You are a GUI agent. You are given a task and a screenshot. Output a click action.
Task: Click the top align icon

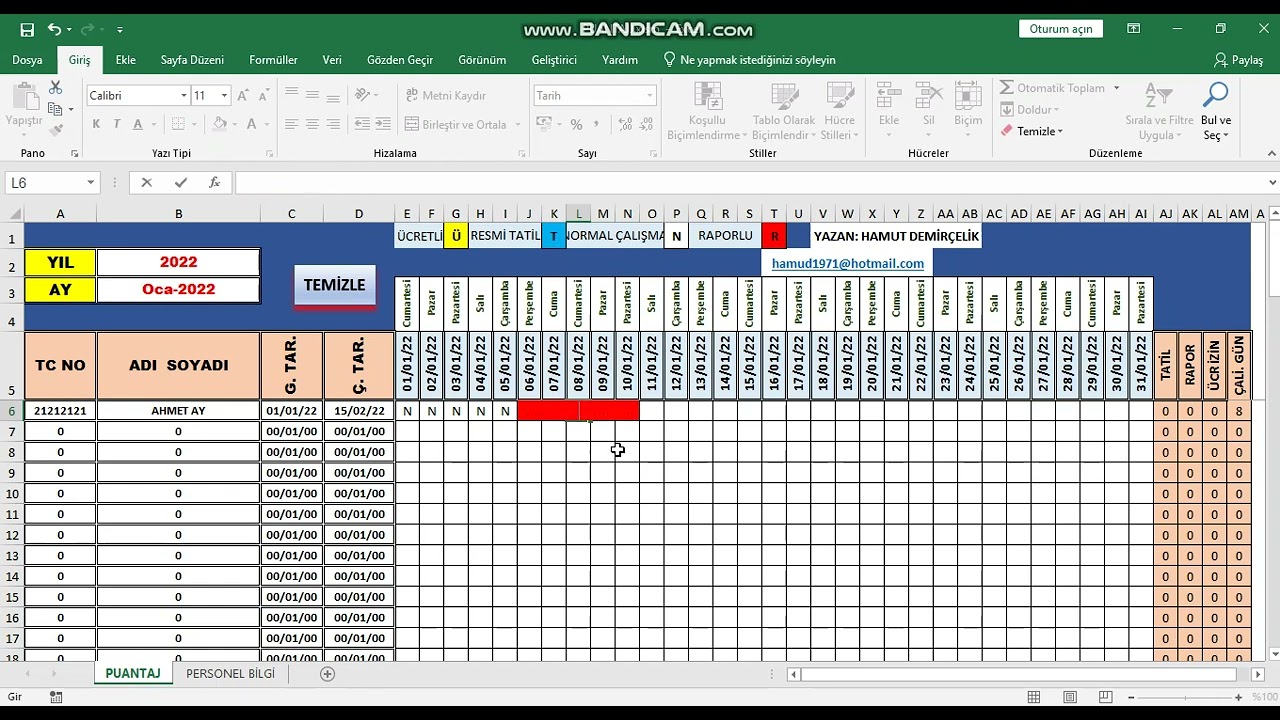click(x=291, y=95)
